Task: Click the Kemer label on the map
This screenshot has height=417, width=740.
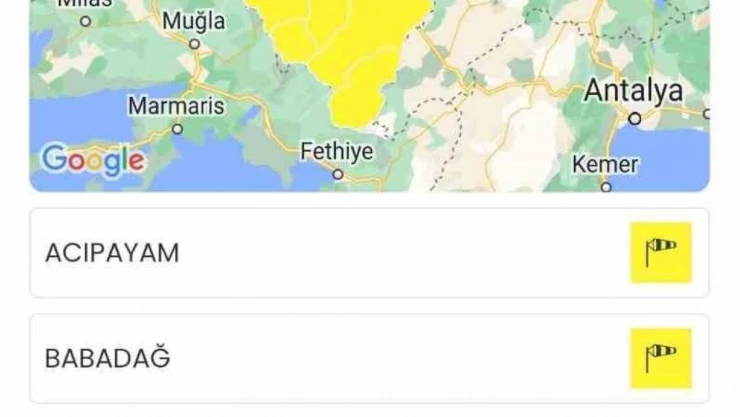Action: [605, 163]
